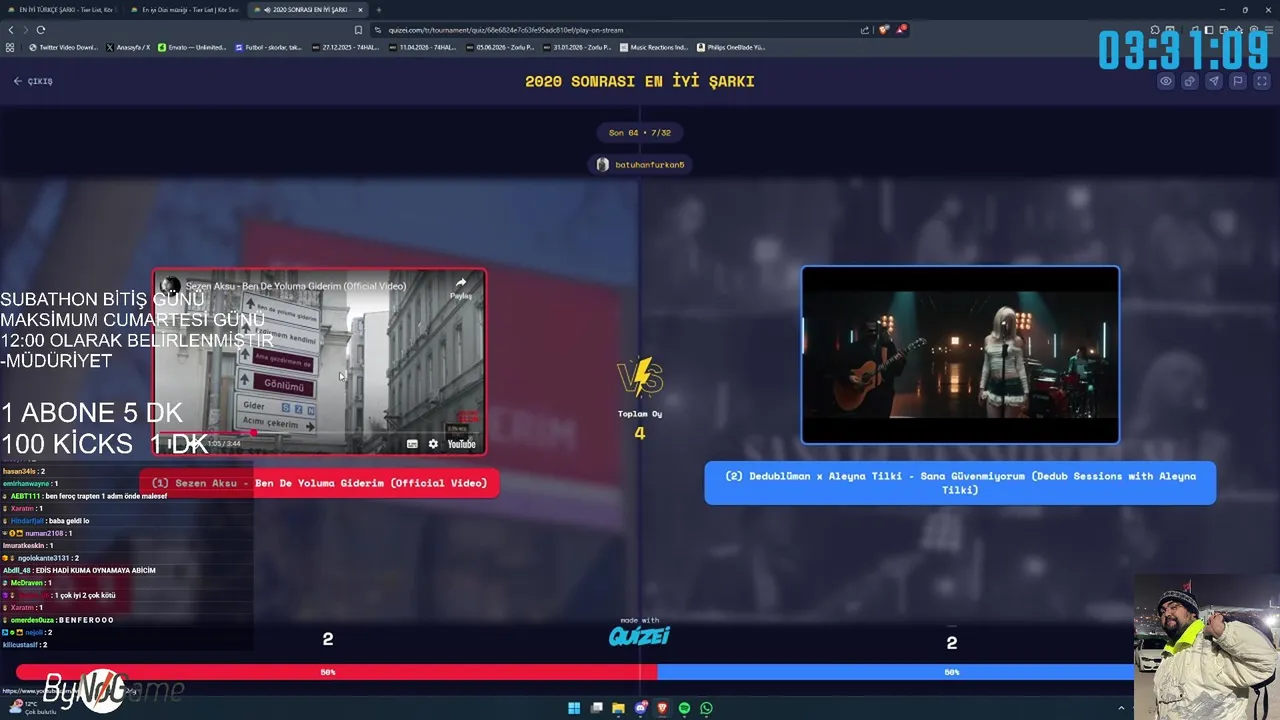Open Anasayfa / X bookmark

tap(128, 47)
